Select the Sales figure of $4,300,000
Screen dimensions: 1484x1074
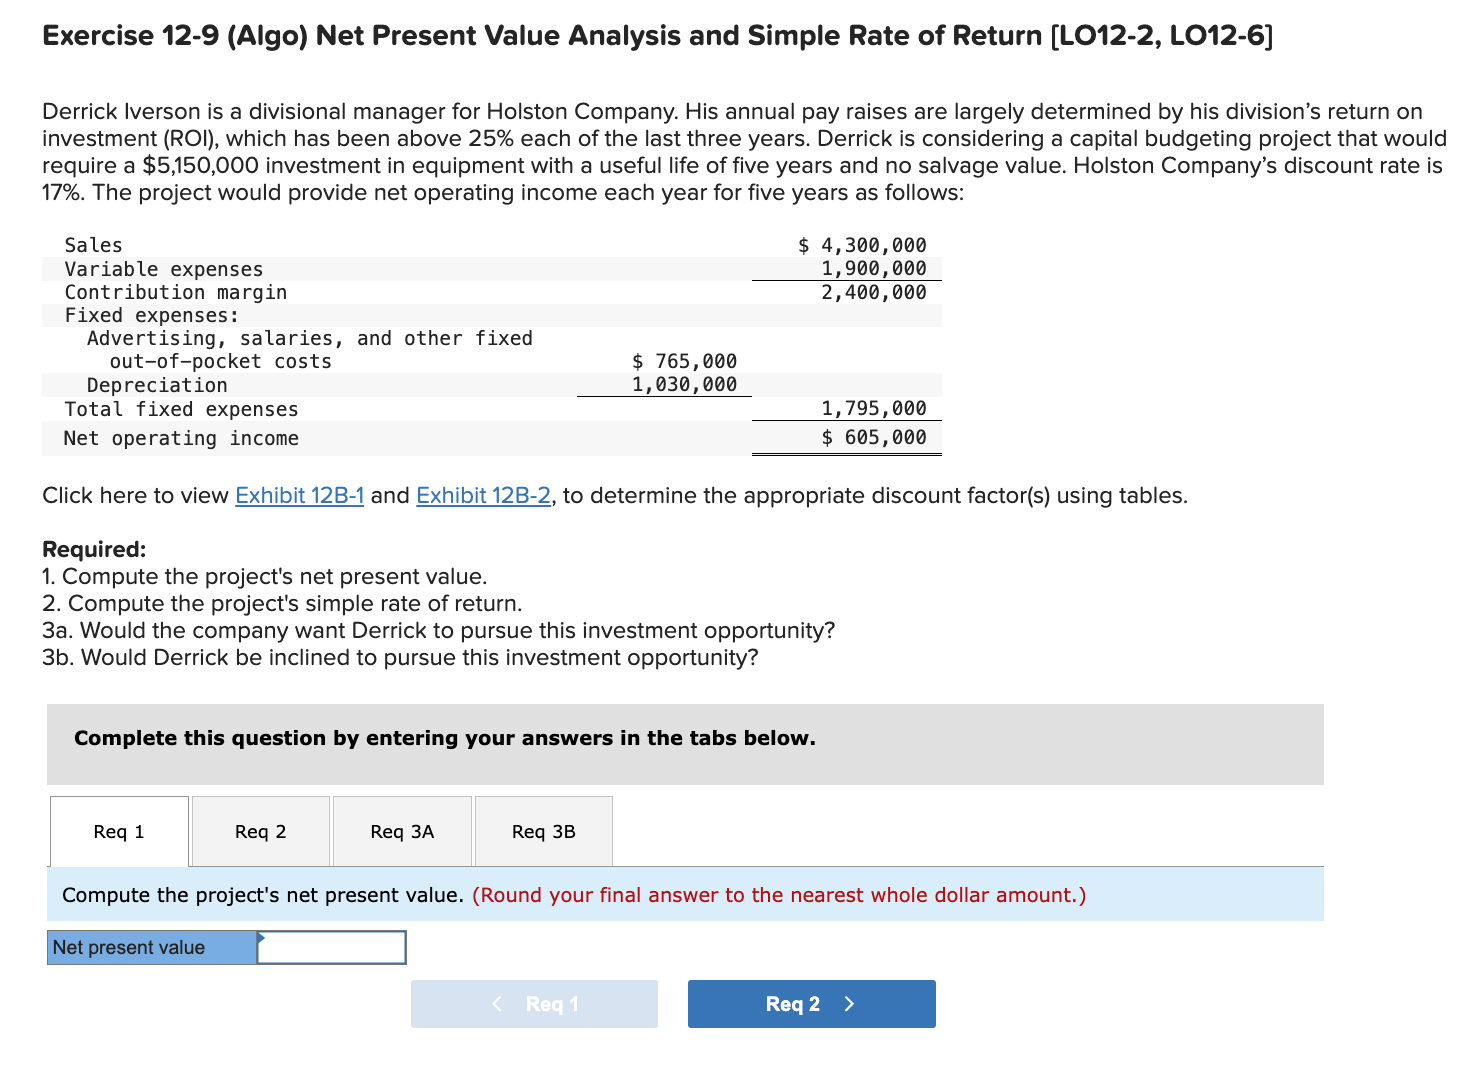(861, 244)
